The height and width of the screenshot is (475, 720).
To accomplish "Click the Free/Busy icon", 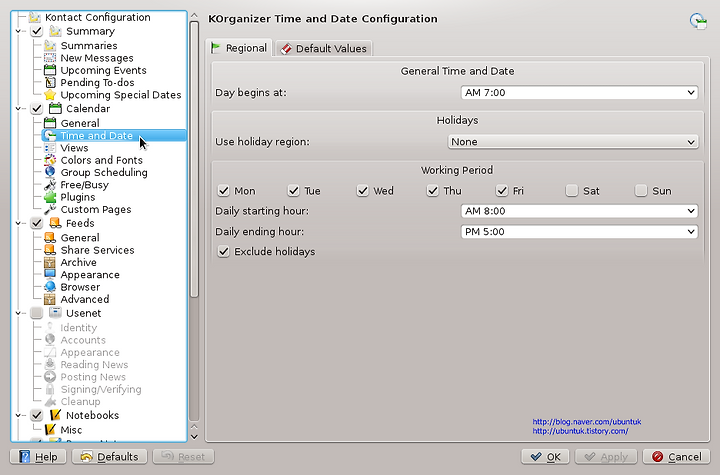I will pyautogui.click(x=50, y=185).
